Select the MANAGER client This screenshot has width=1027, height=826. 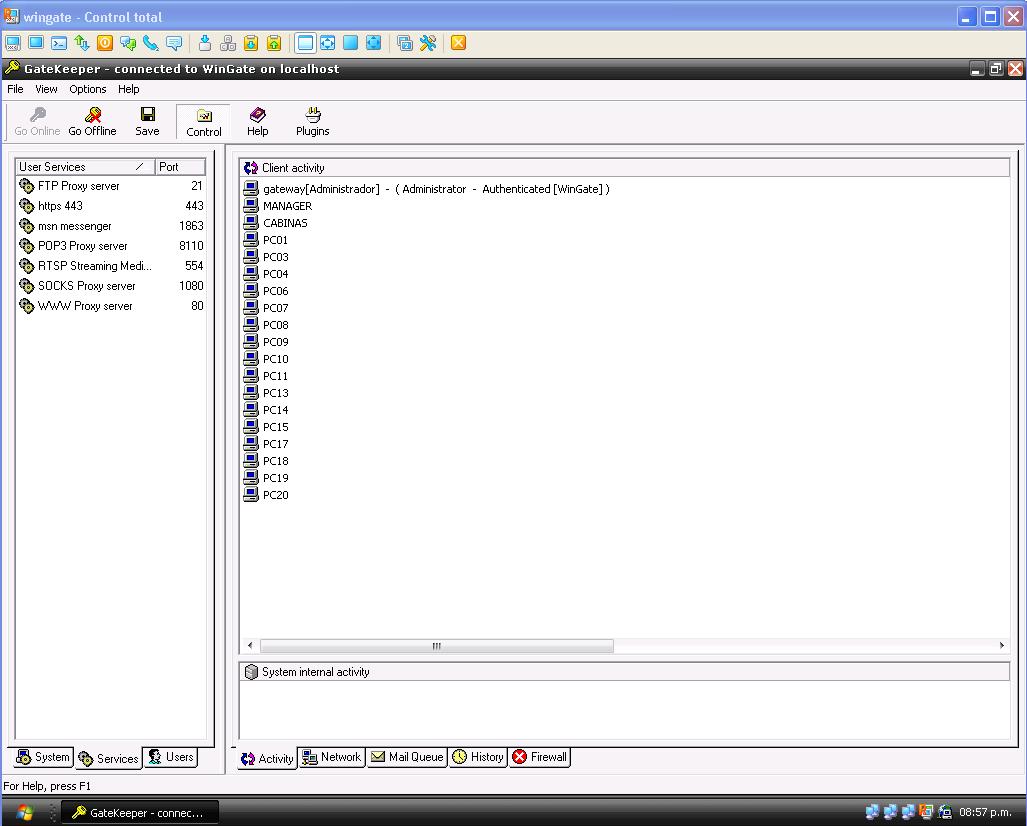[278, 206]
